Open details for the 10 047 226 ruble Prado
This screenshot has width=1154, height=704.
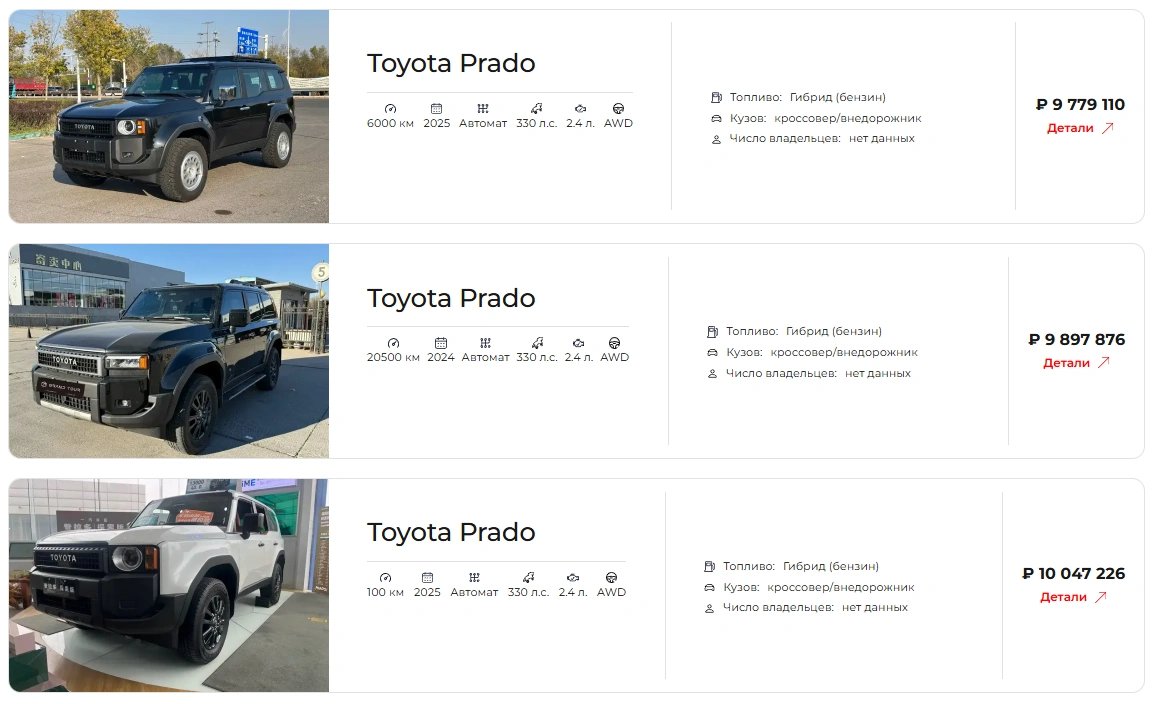(1073, 597)
